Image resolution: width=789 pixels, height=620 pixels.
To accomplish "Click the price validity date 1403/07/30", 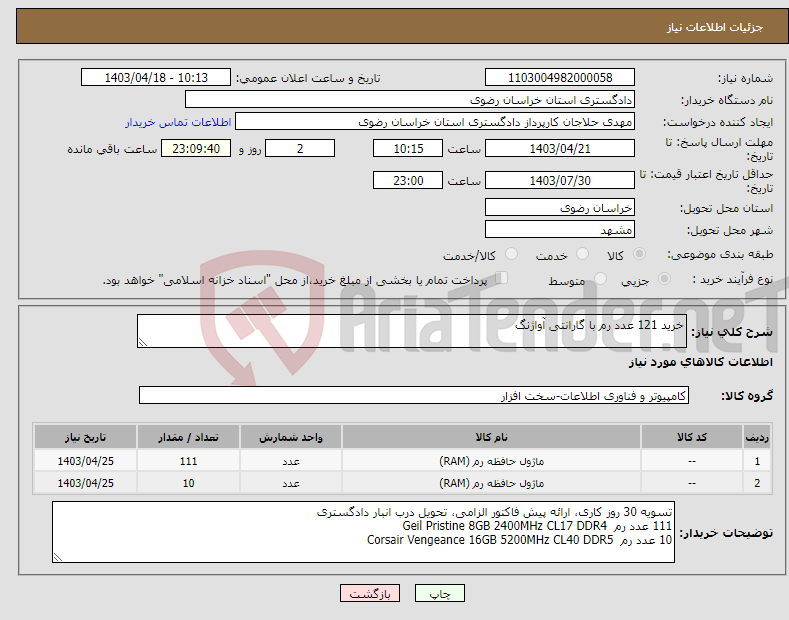I will coord(560,180).
